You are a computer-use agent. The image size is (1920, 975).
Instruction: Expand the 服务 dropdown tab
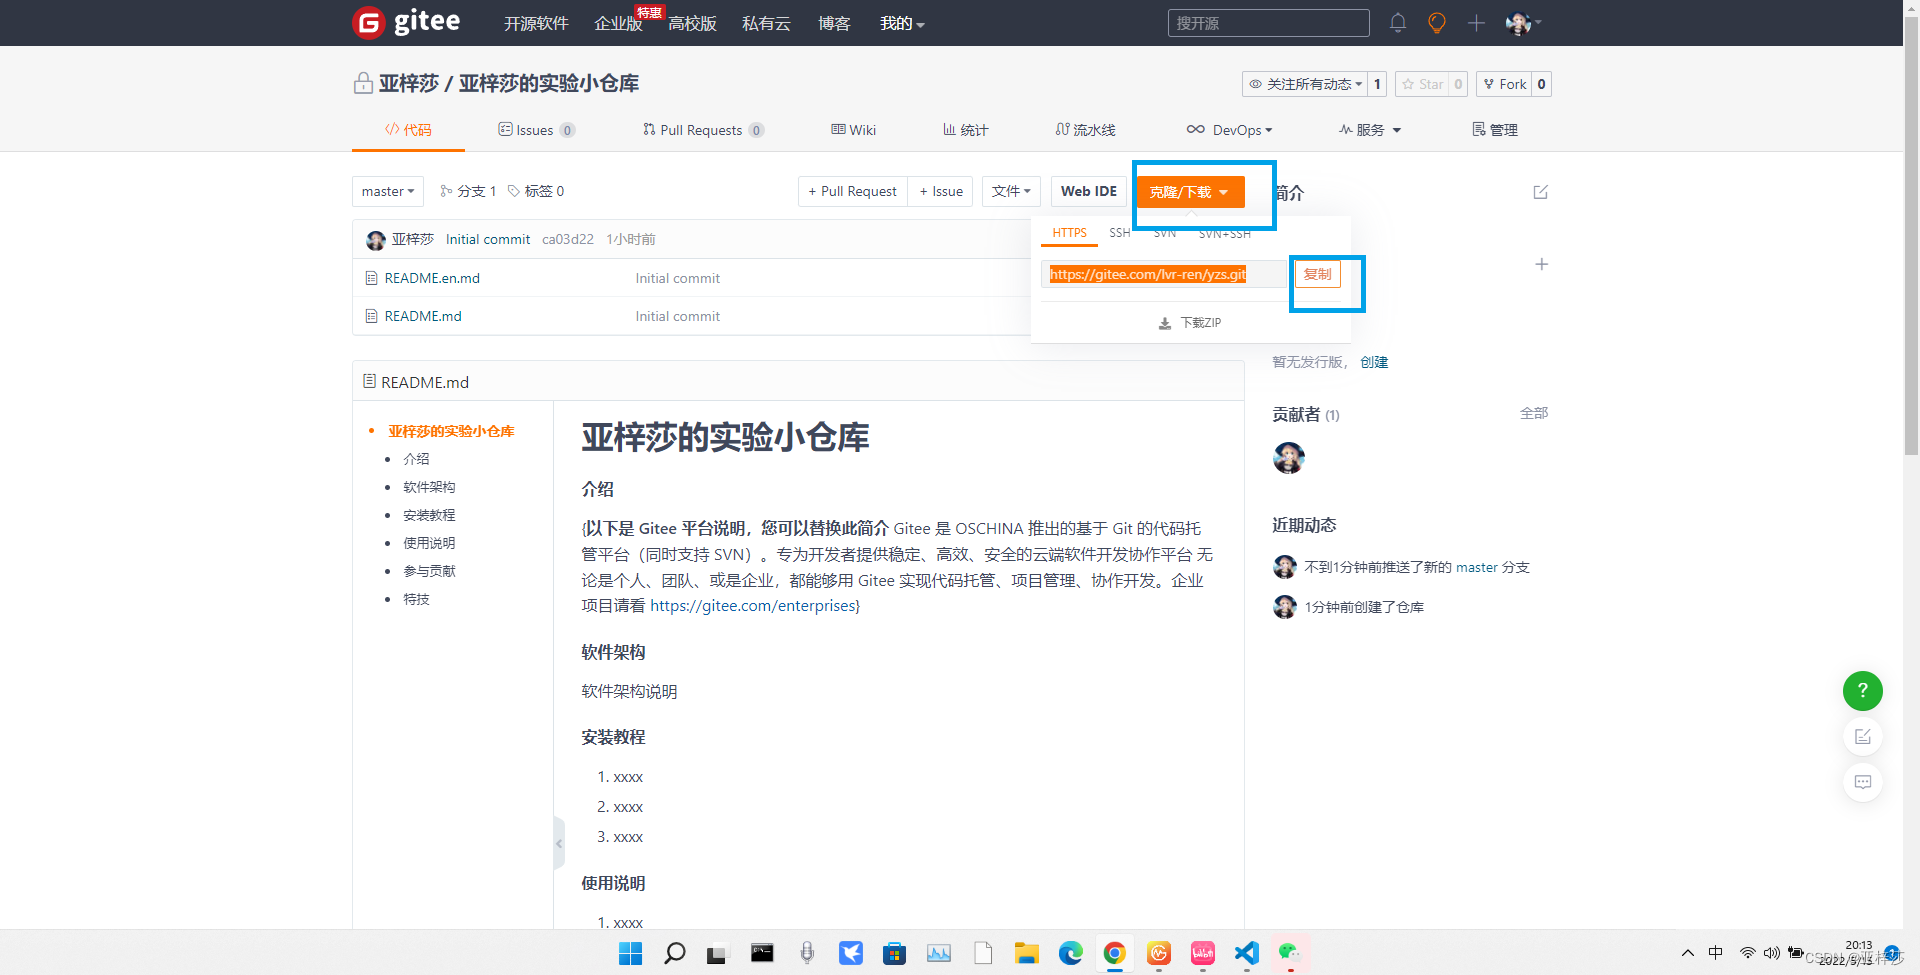click(x=1370, y=130)
